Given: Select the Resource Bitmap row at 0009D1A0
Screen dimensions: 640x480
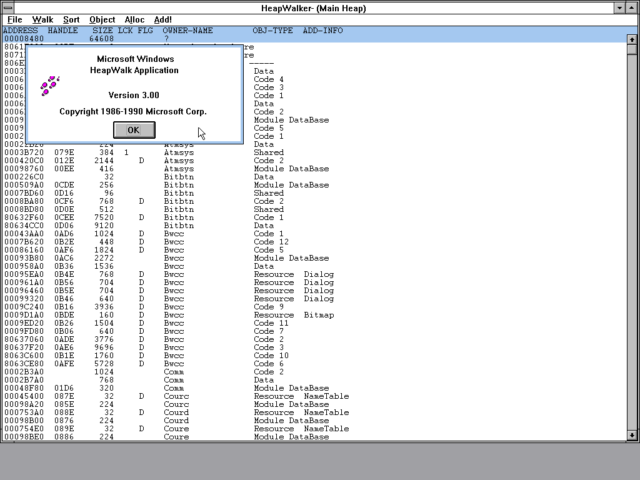Looking at the screenshot, I should pyautogui.click(x=314, y=315).
